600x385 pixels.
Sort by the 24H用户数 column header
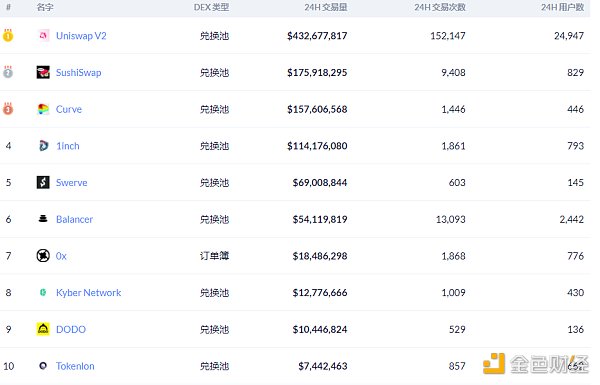click(x=562, y=7)
